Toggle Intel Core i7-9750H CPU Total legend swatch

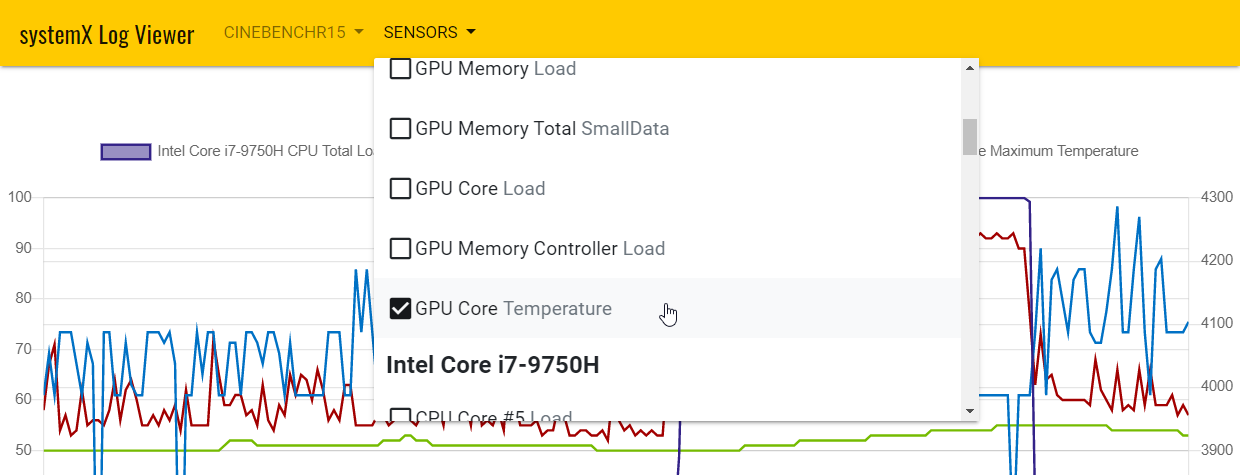tap(126, 151)
